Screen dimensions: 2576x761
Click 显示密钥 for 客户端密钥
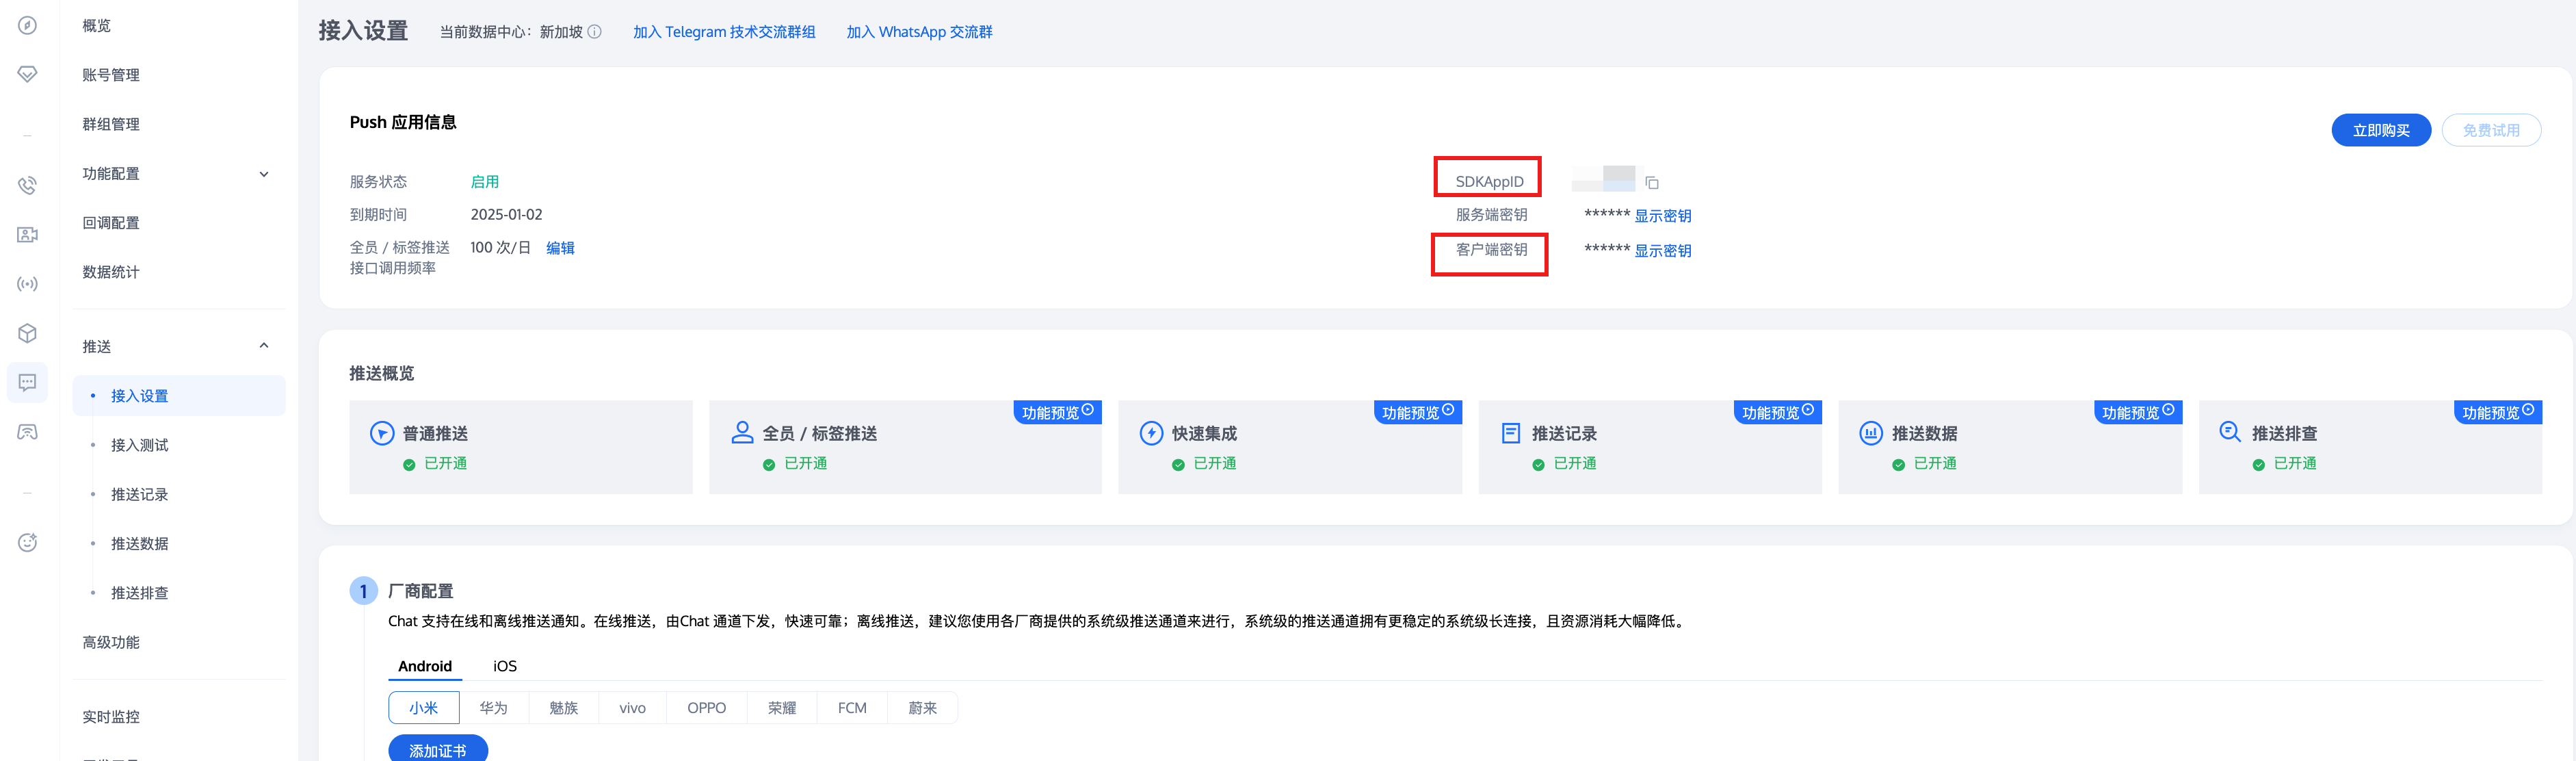1662,251
